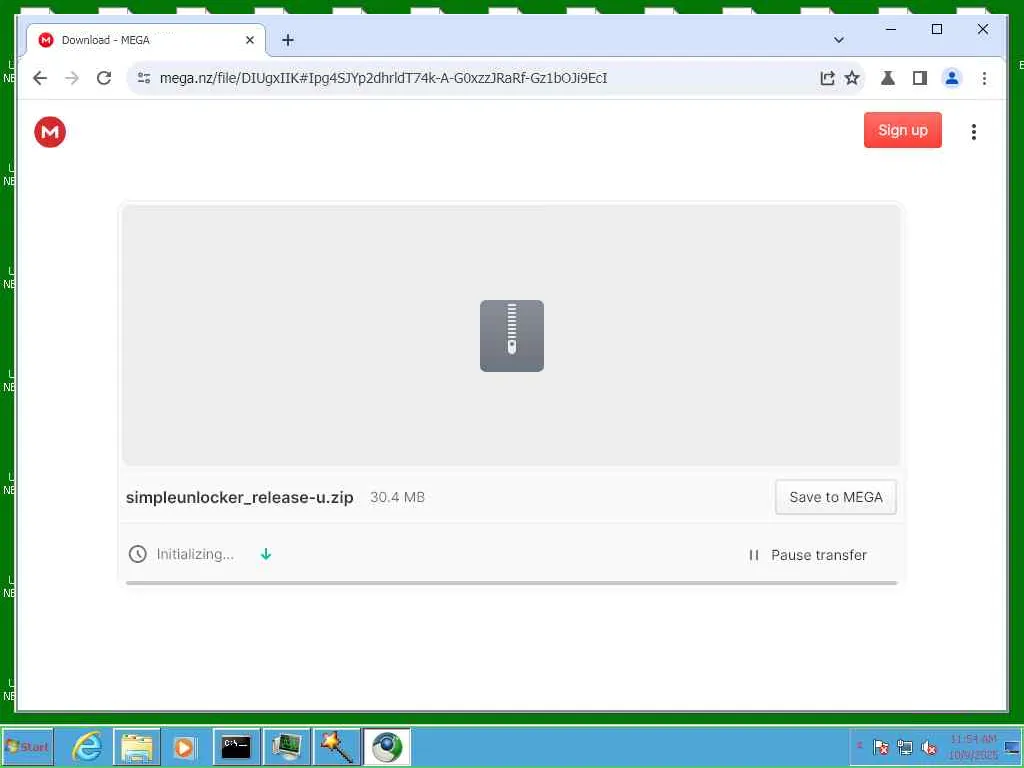Open the Windows Start menu
1024x768 pixels.
click(x=27, y=746)
